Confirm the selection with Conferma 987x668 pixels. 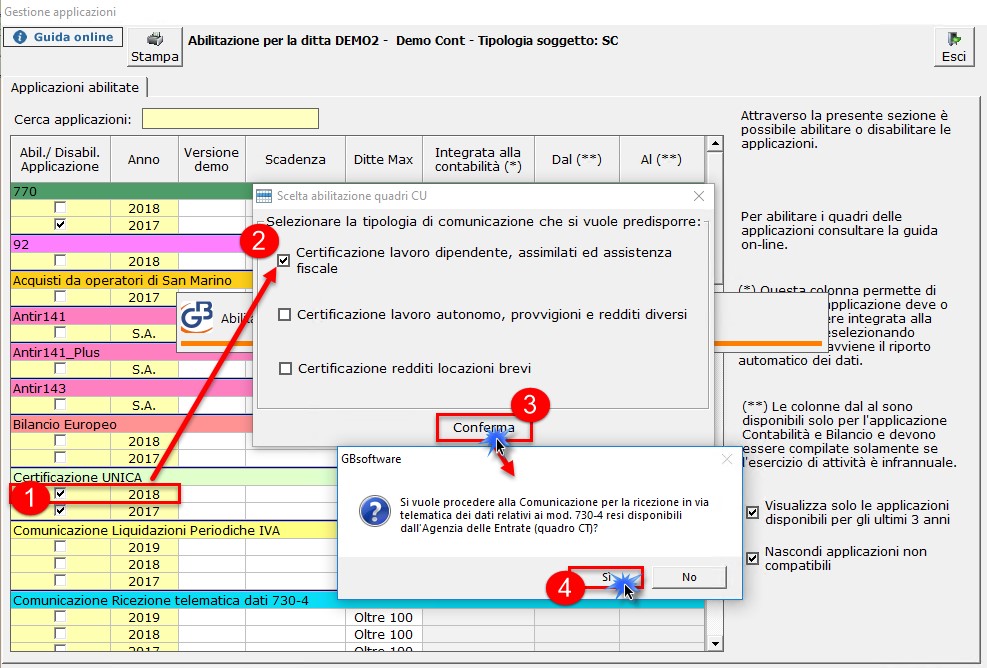pos(483,427)
